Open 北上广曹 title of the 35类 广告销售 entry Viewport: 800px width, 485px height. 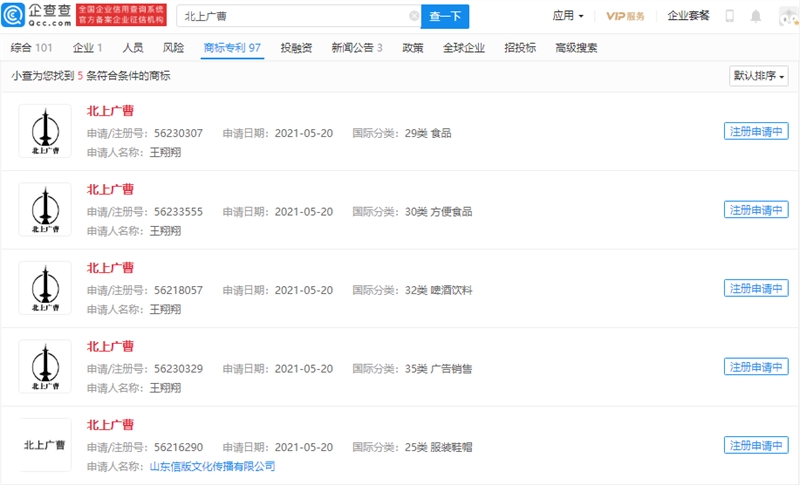(x=110, y=346)
